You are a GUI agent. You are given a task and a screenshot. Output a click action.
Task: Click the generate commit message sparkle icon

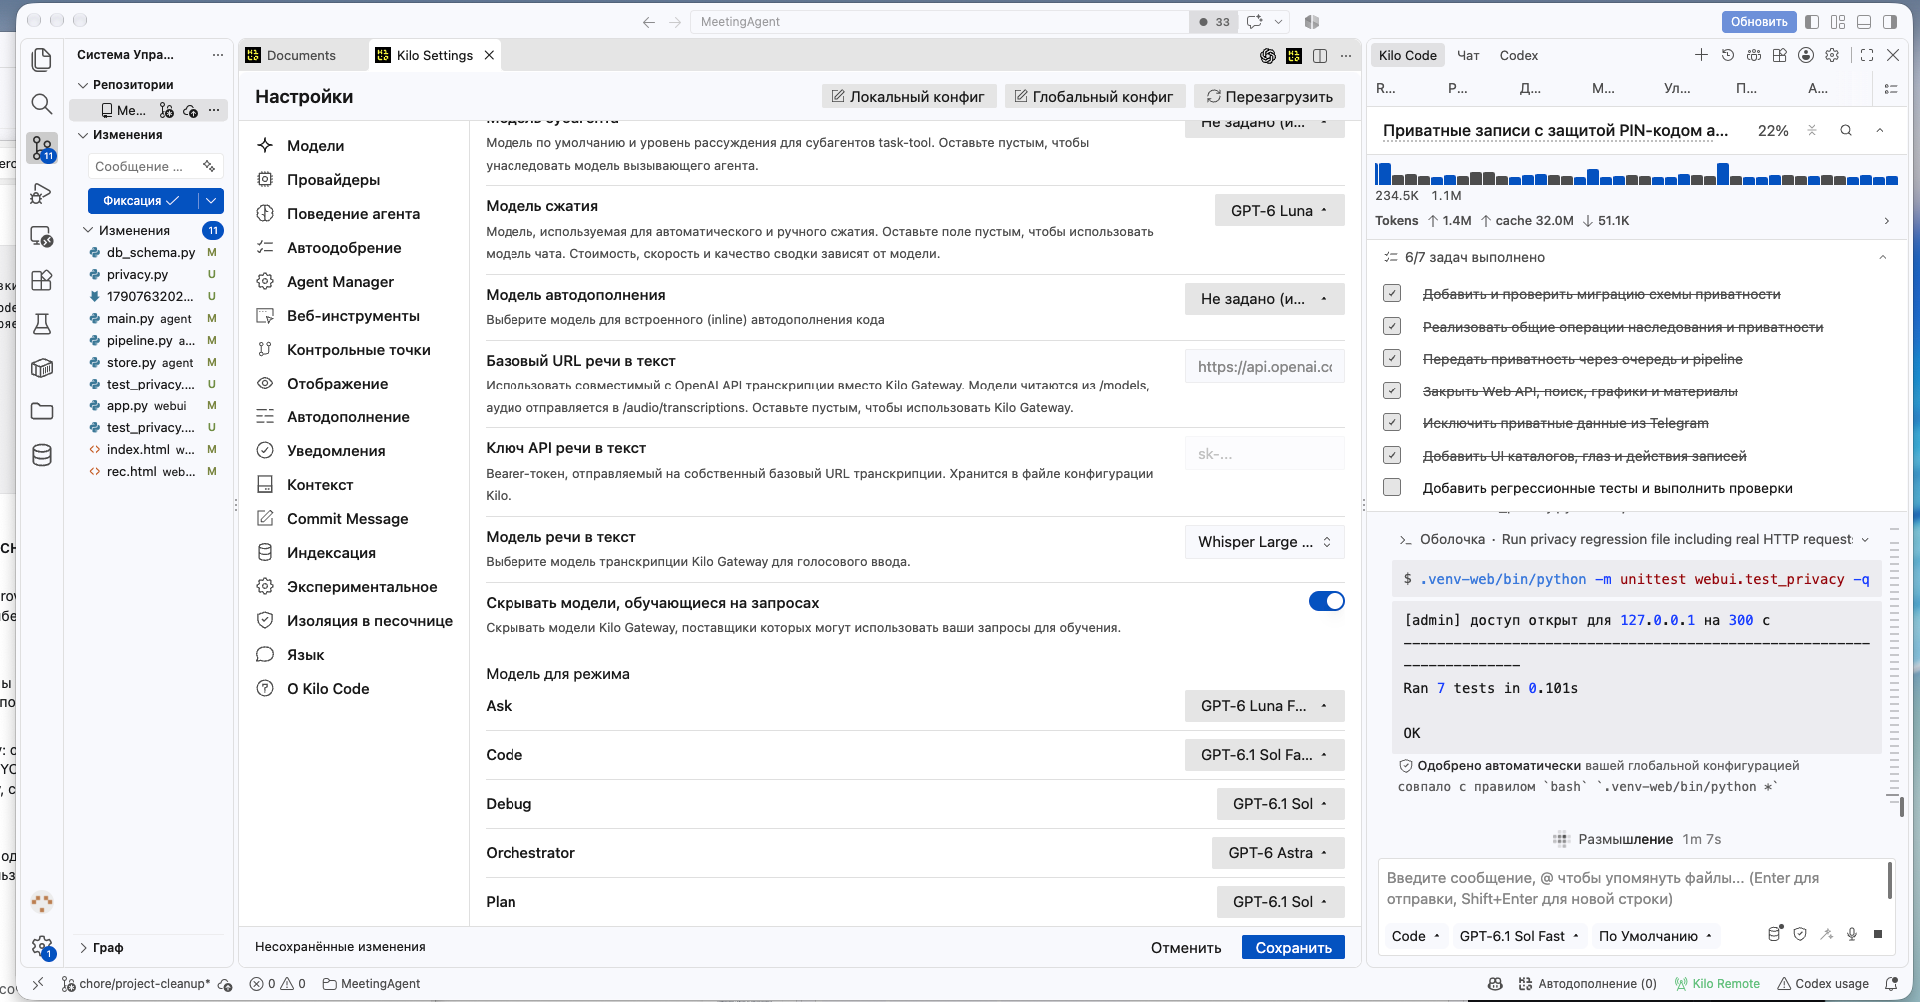pos(209,166)
